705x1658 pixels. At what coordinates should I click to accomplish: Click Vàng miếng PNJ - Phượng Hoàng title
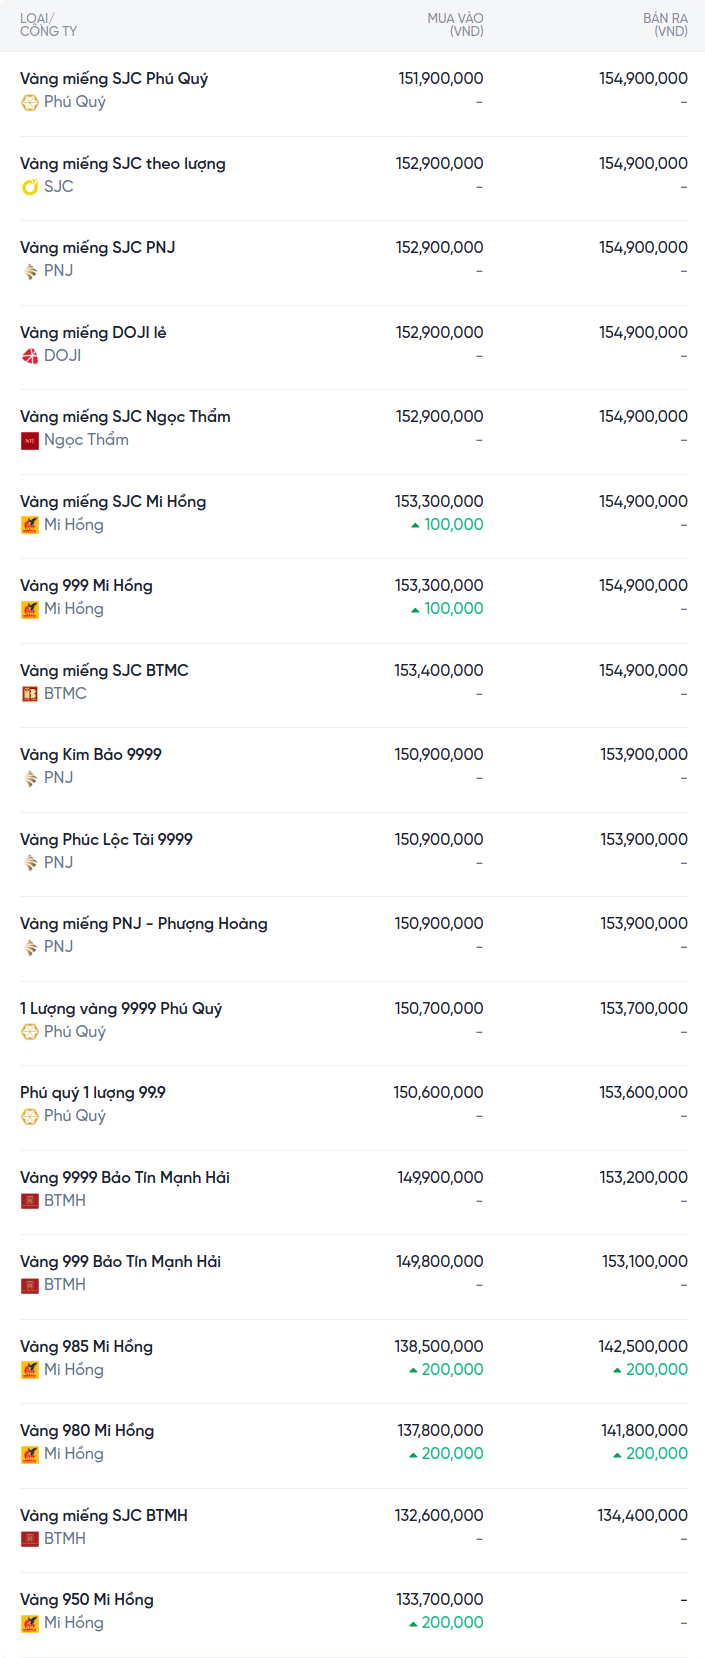coord(144,924)
